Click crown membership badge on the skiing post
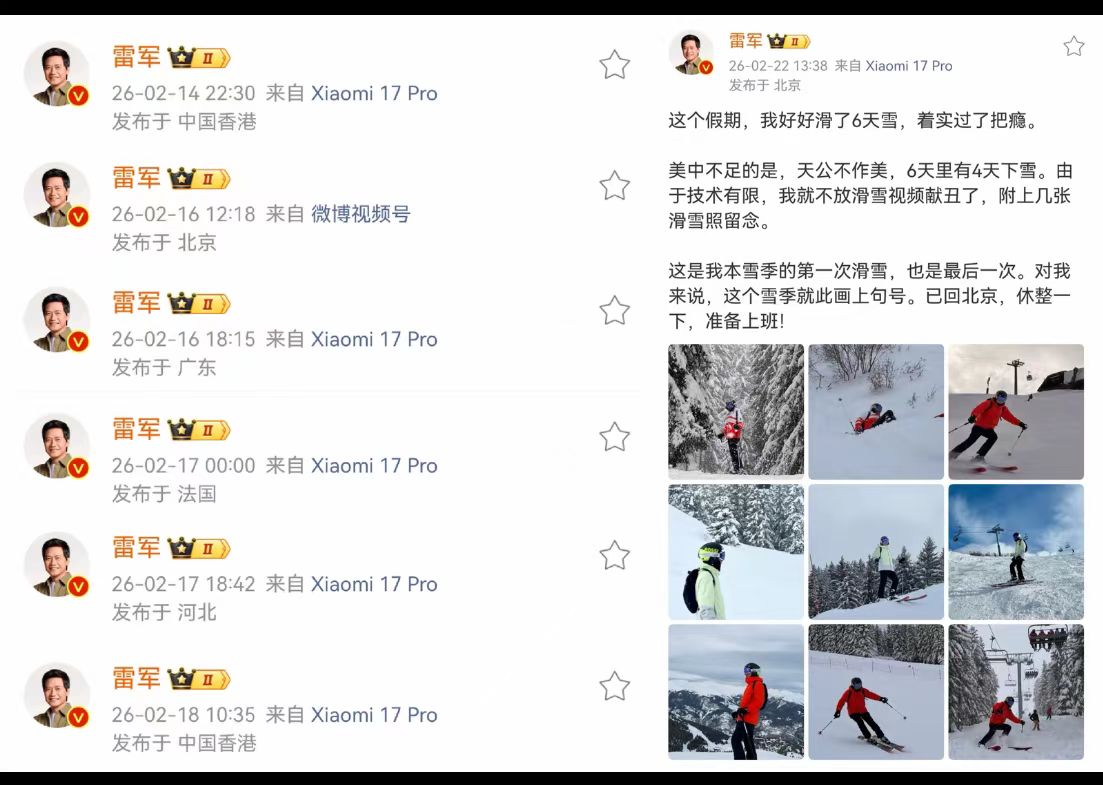Screen dimensions: 1103x785 tap(789, 42)
